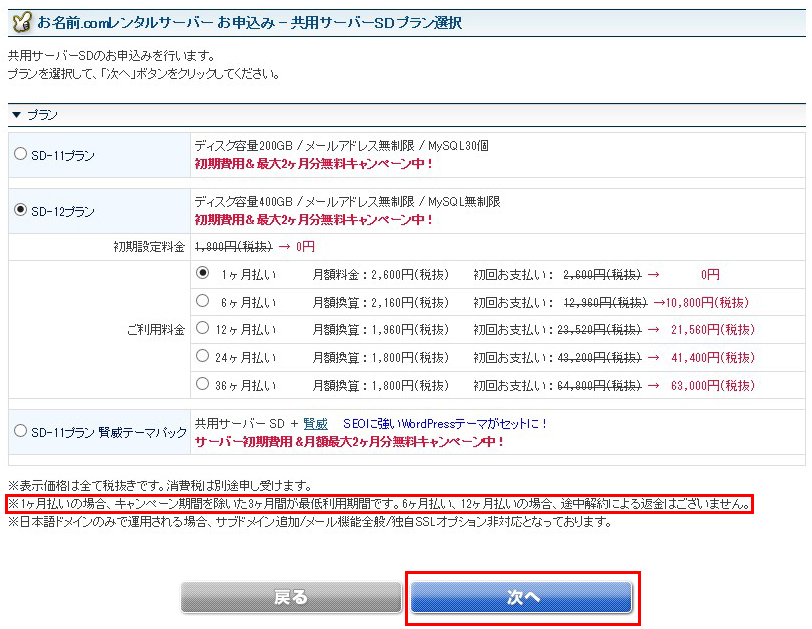Click the 初期設定料金 0円 discounted price

(x=303, y=246)
